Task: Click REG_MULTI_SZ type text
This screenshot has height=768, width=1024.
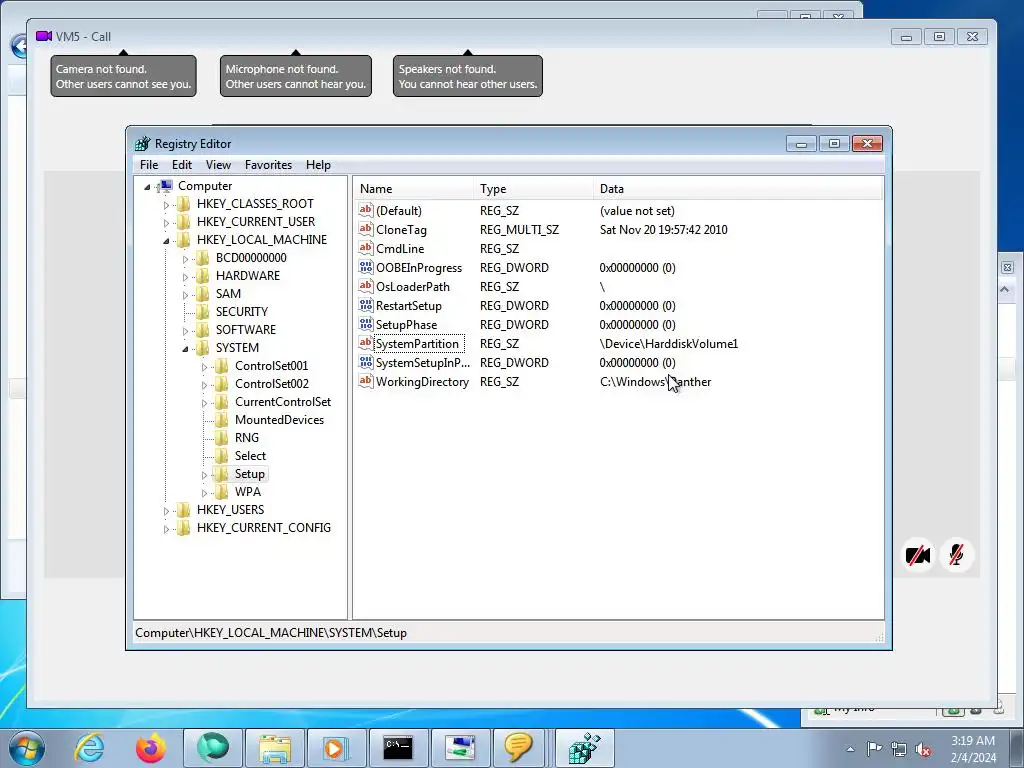Action: (519, 230)
